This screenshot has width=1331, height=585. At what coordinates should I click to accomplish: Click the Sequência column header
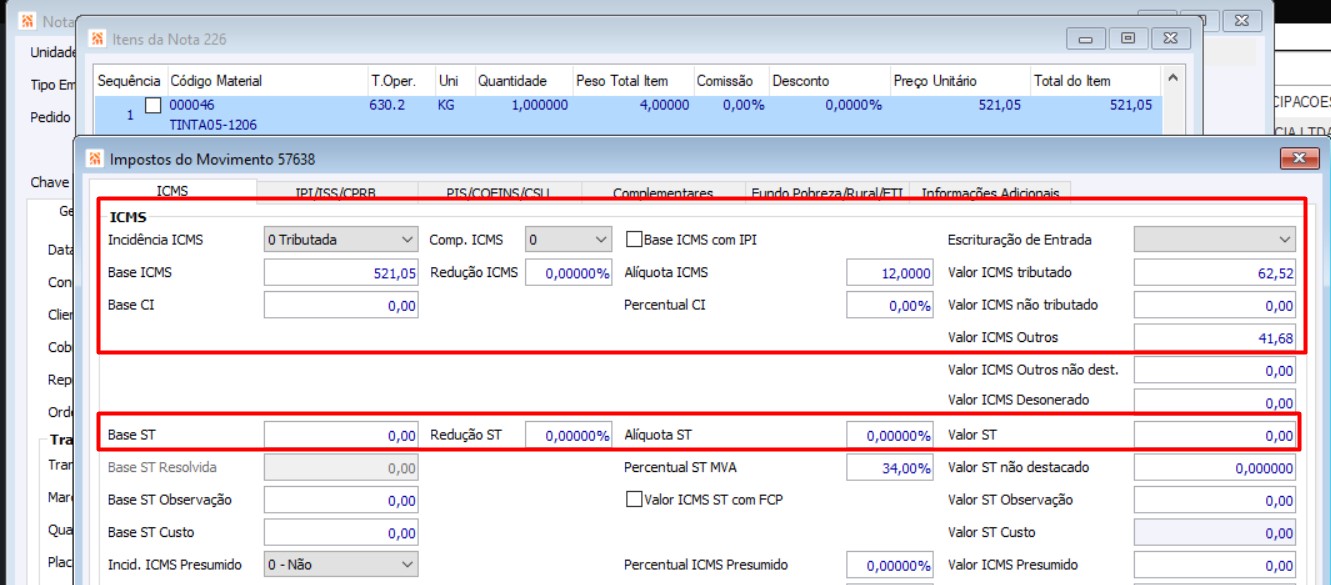130,81
